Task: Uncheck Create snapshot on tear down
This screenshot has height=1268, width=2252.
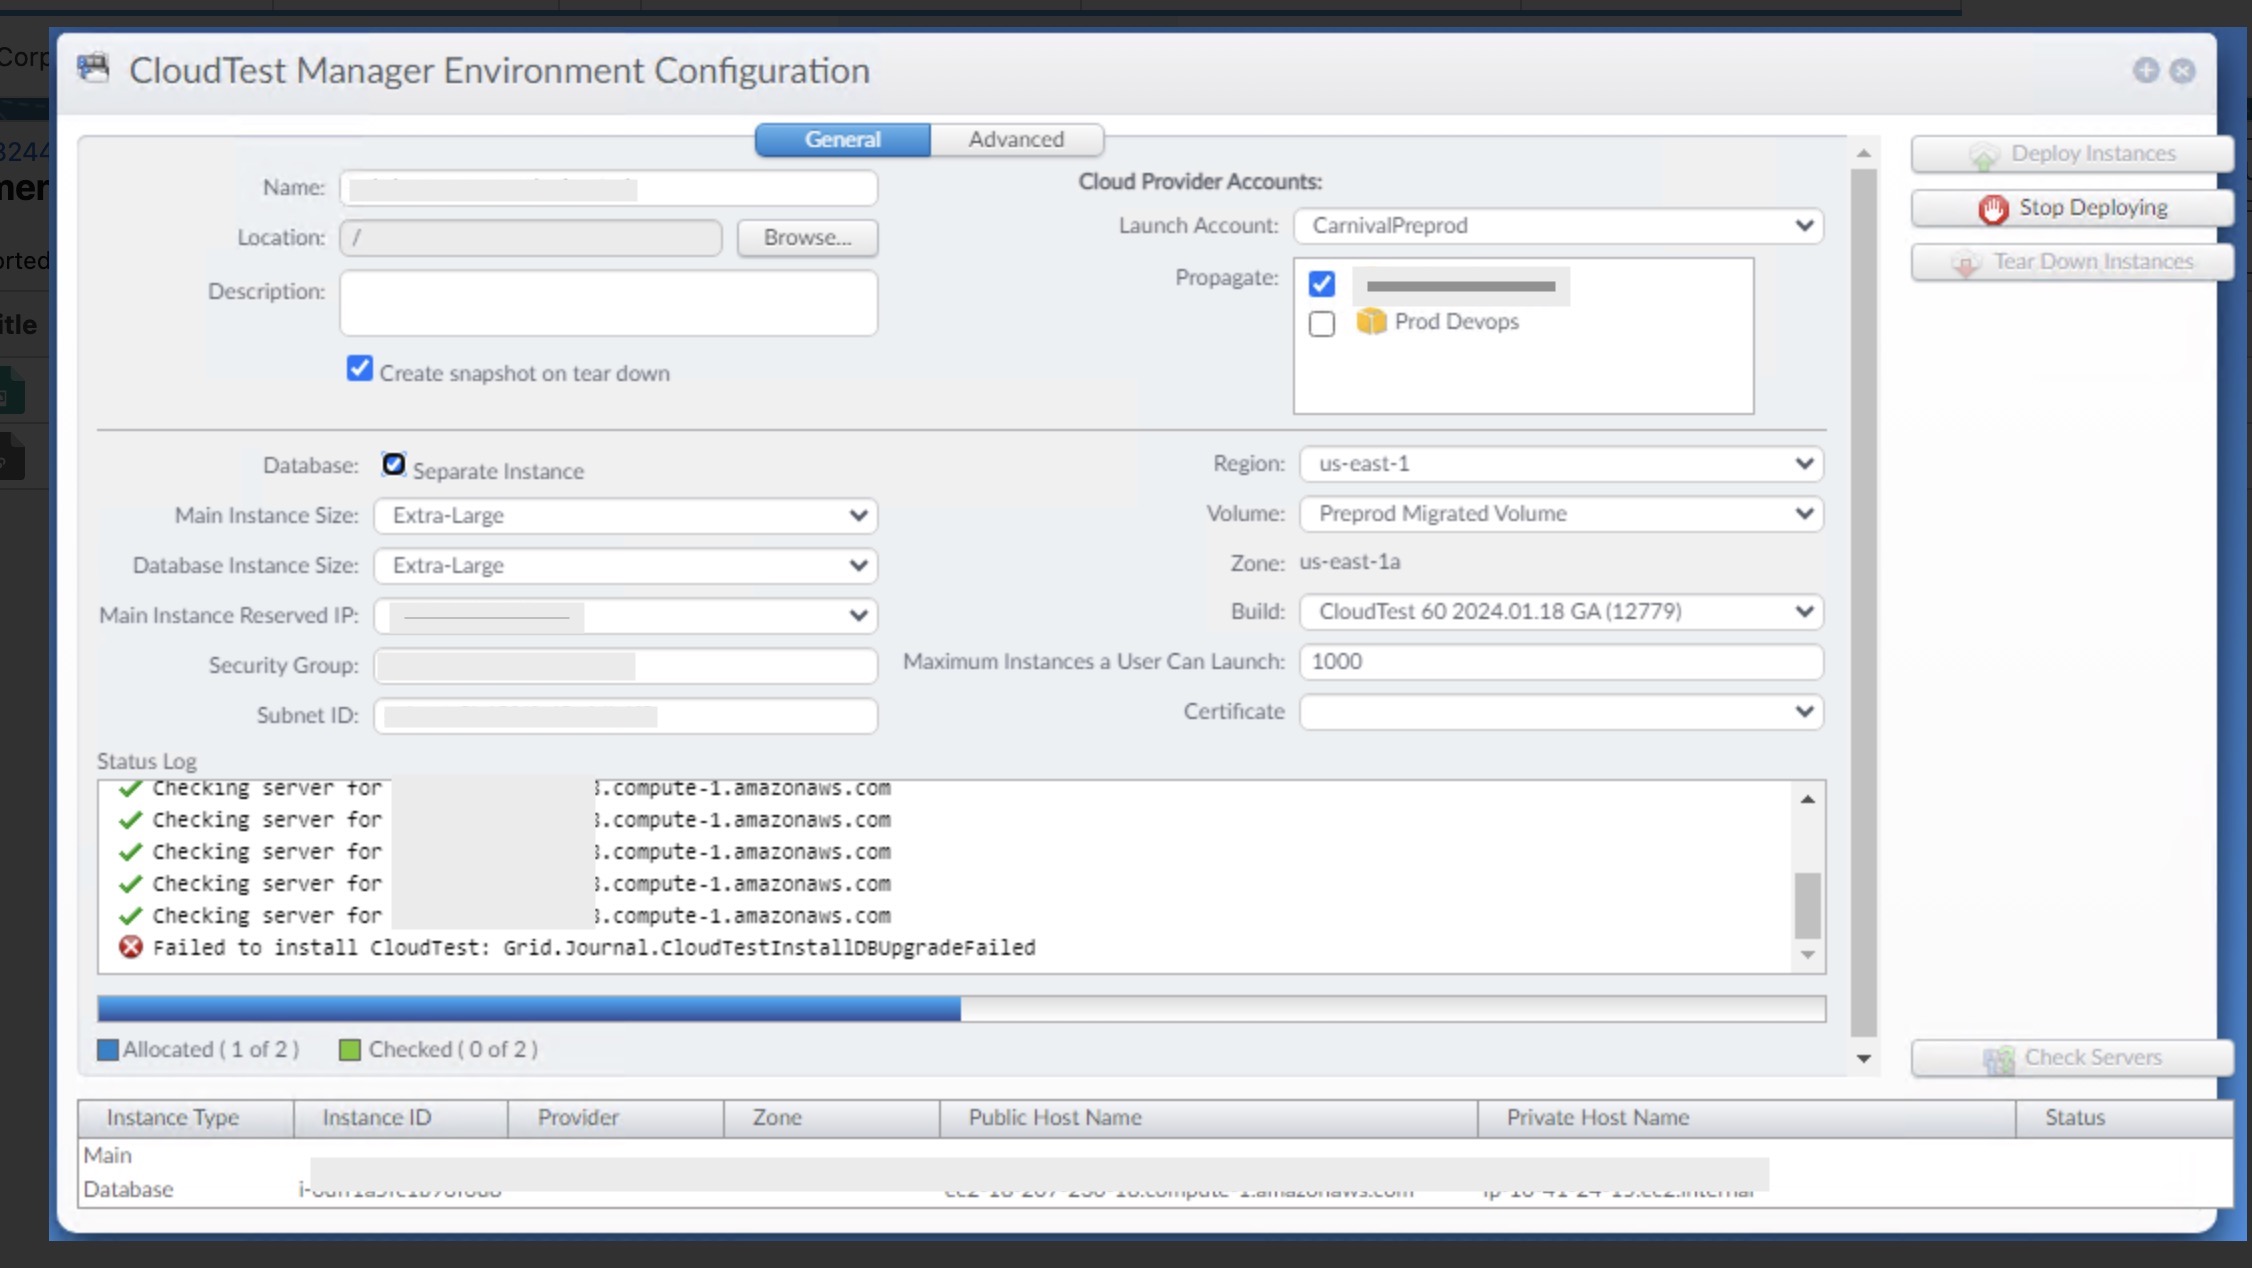Action: (x=359, y=369)
